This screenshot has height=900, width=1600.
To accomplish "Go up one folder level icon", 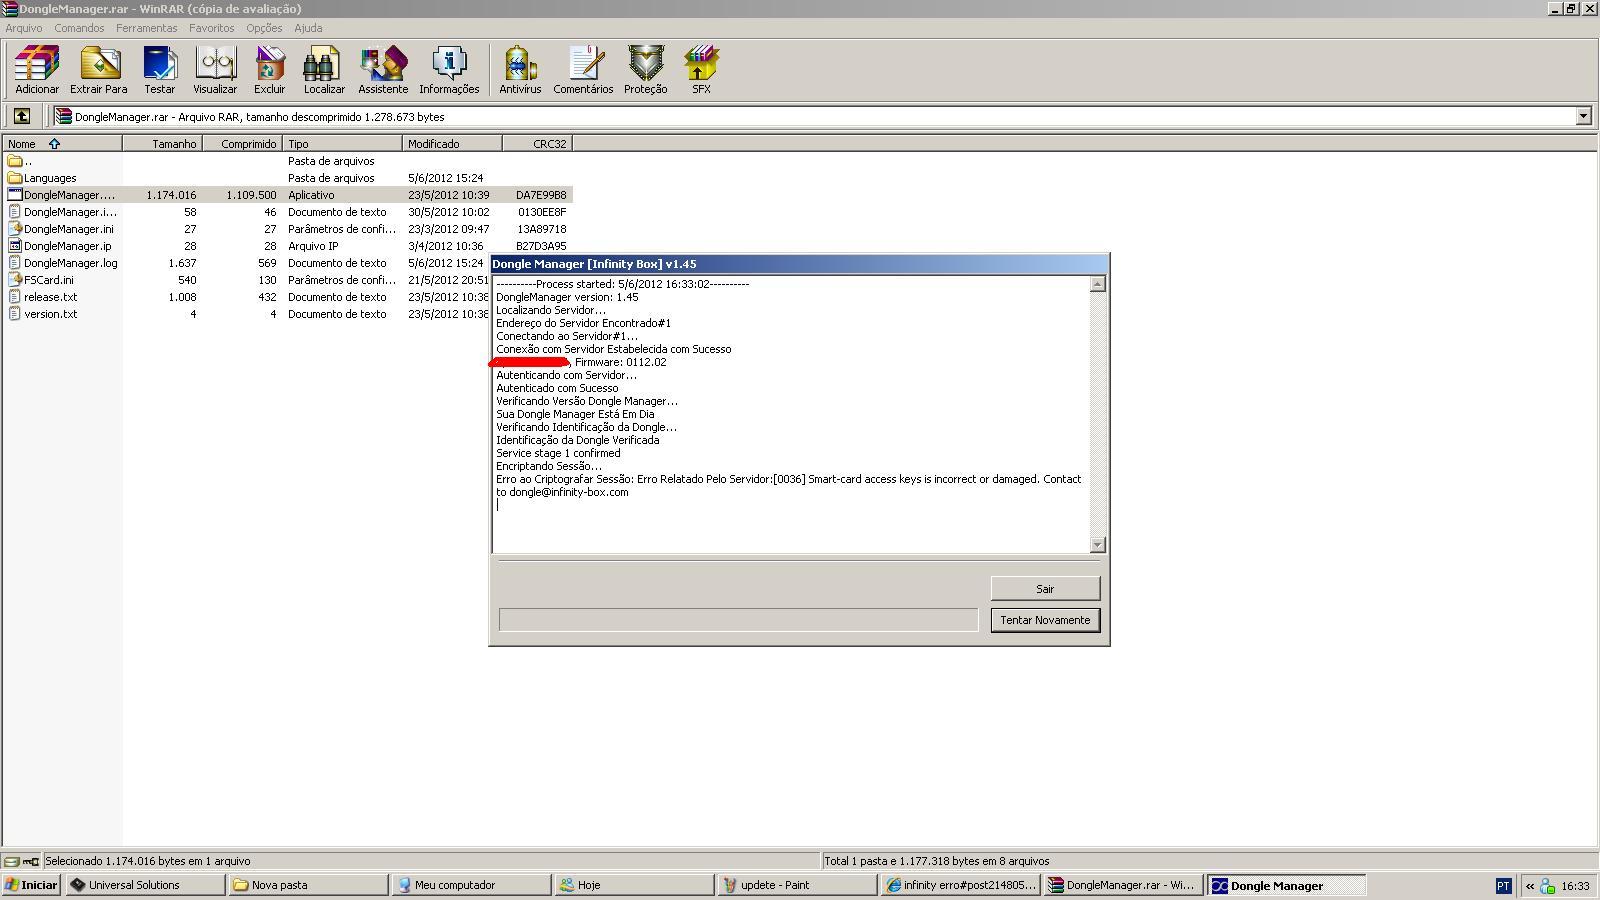I will (x=21, y=116).
